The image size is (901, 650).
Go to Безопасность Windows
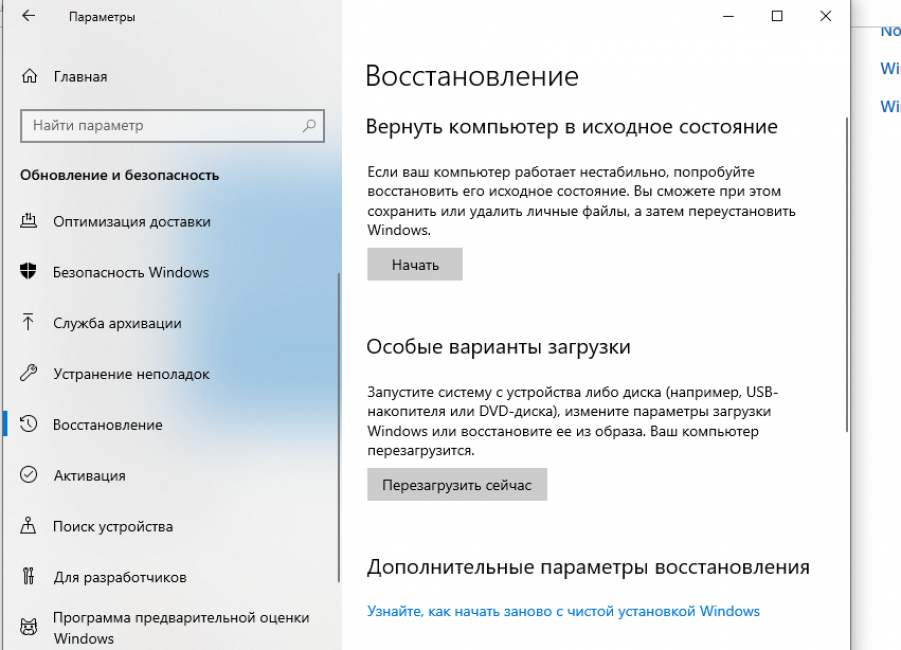pos(131,272)
